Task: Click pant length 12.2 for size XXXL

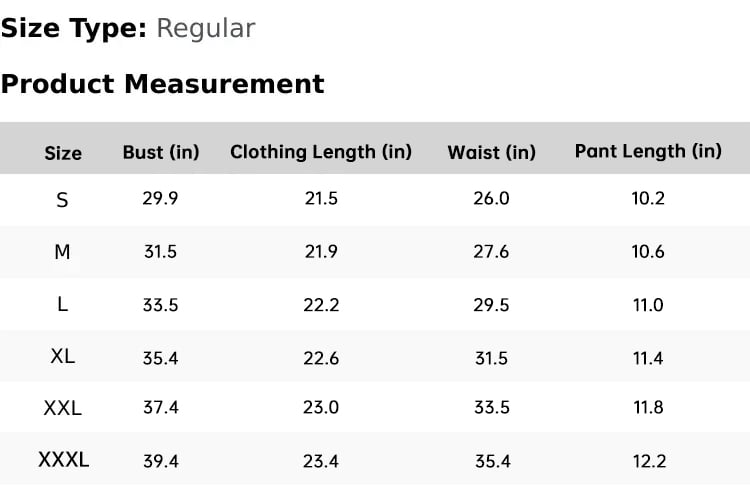Action: [648, 461]
